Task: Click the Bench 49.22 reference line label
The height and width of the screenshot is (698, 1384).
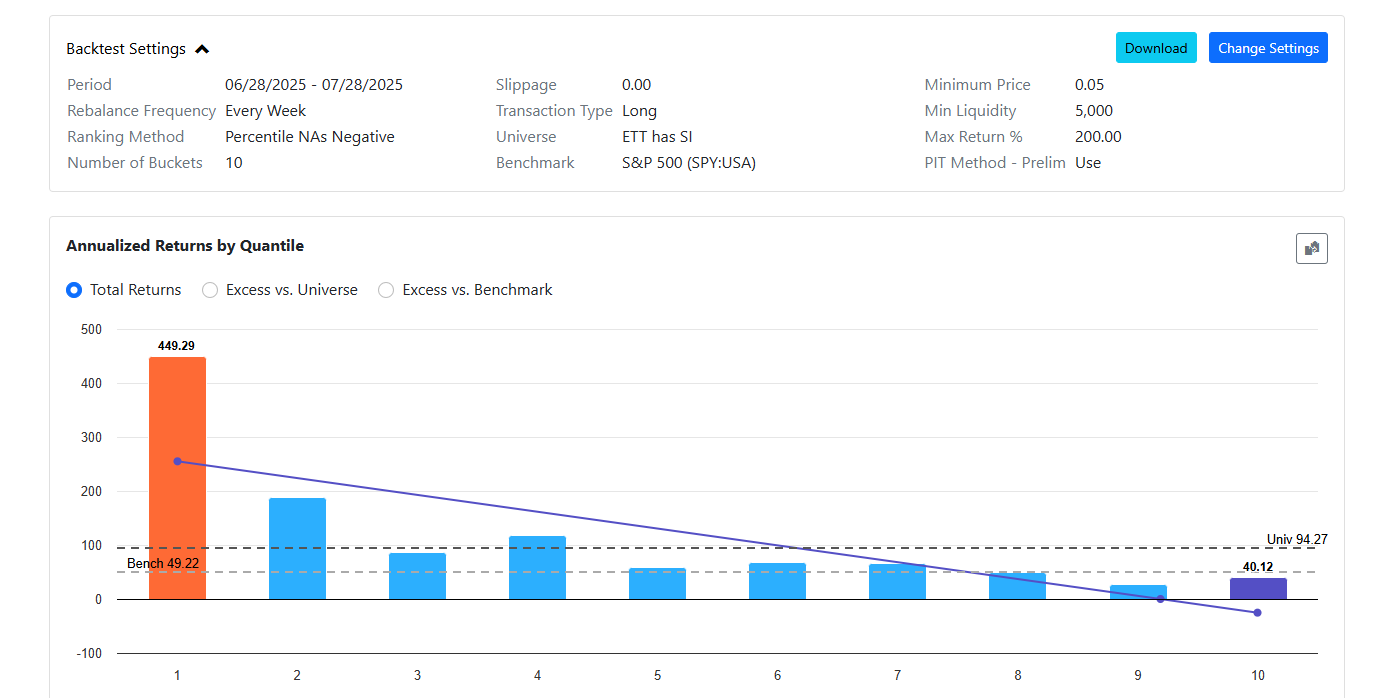Action: click(163, 564)
